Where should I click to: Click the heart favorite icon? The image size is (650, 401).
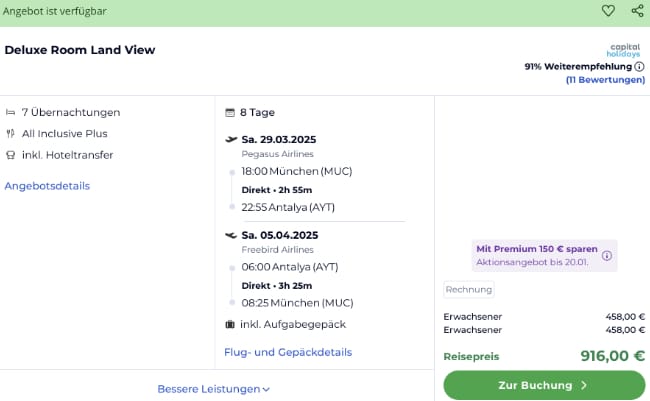pyautogui.click(x=608, y=11)
